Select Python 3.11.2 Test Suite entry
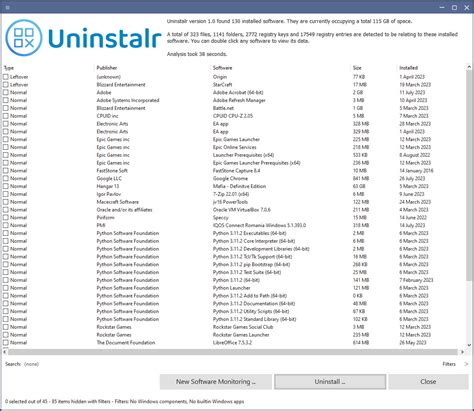This screenshot has width=474, height=411. tap(247, 272)
